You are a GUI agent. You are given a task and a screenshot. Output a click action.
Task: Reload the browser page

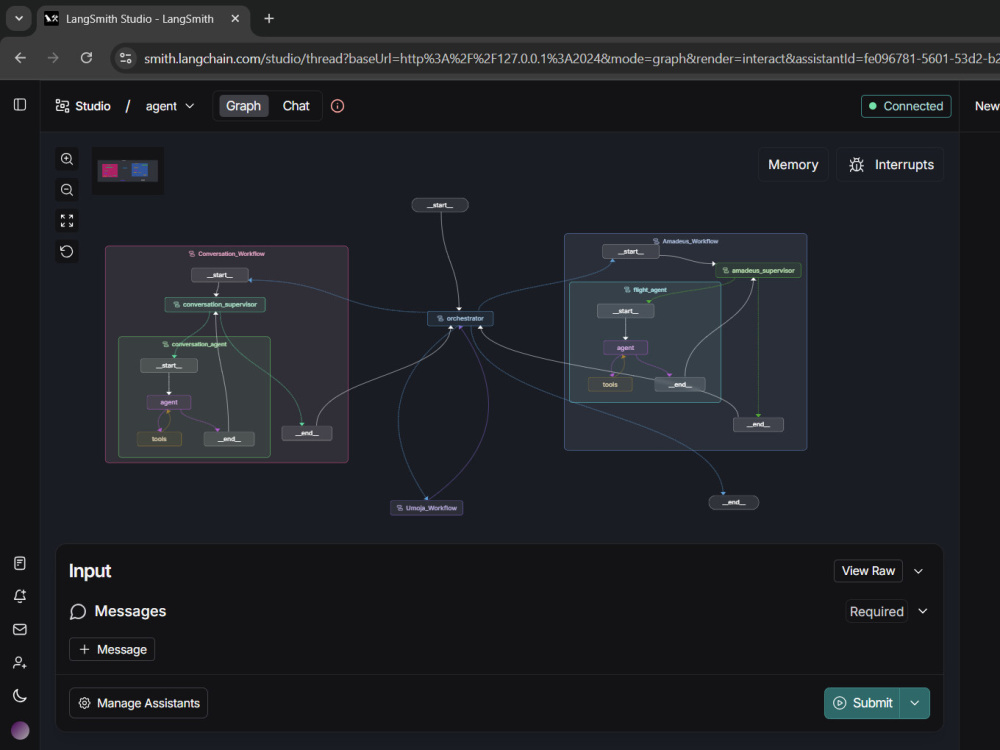[x=86, y=58]
